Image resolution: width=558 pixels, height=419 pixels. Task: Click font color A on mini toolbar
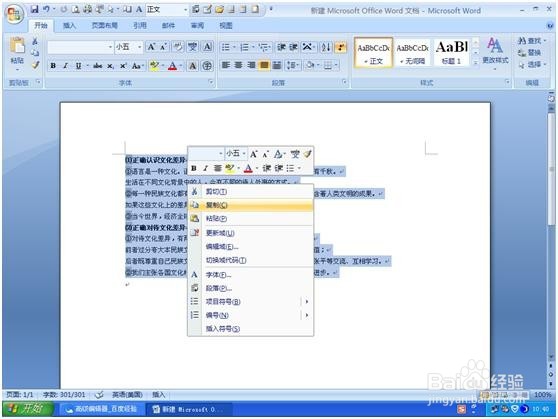(x=248, y=168)
